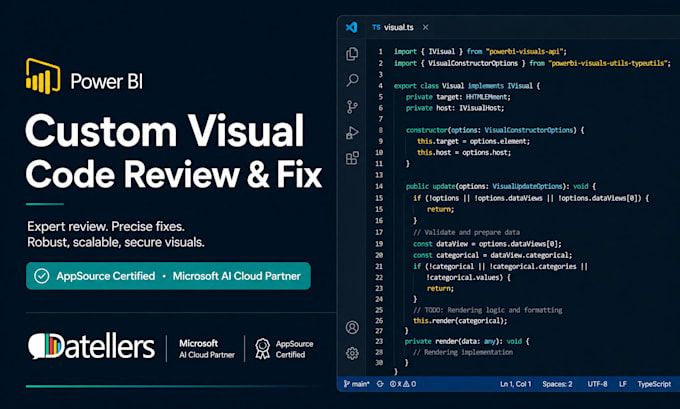Image resolution: width=680 pixels, height=409 pixels.
Task: Click the checkmark icon in teal badge
Action: coord(42,276)
